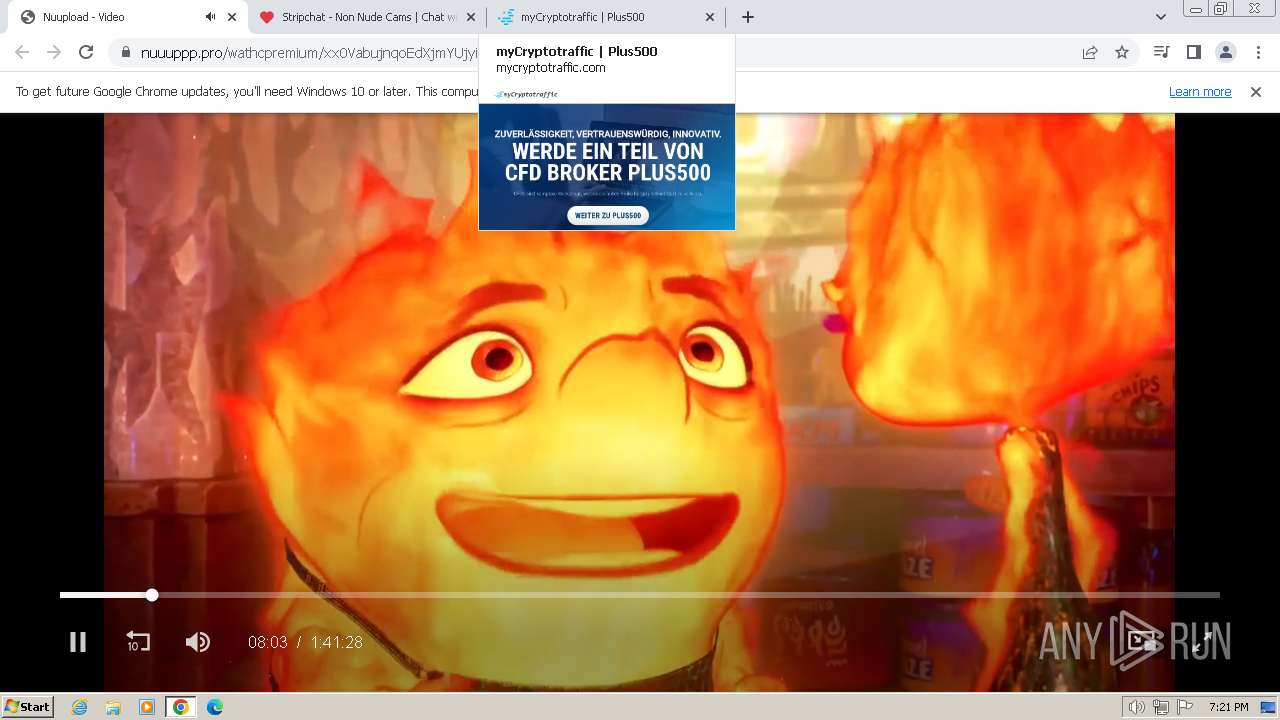This screenshot has height=720, width=1280.
Task: Close the Stripchat tab
Action: tap(471, 17)
